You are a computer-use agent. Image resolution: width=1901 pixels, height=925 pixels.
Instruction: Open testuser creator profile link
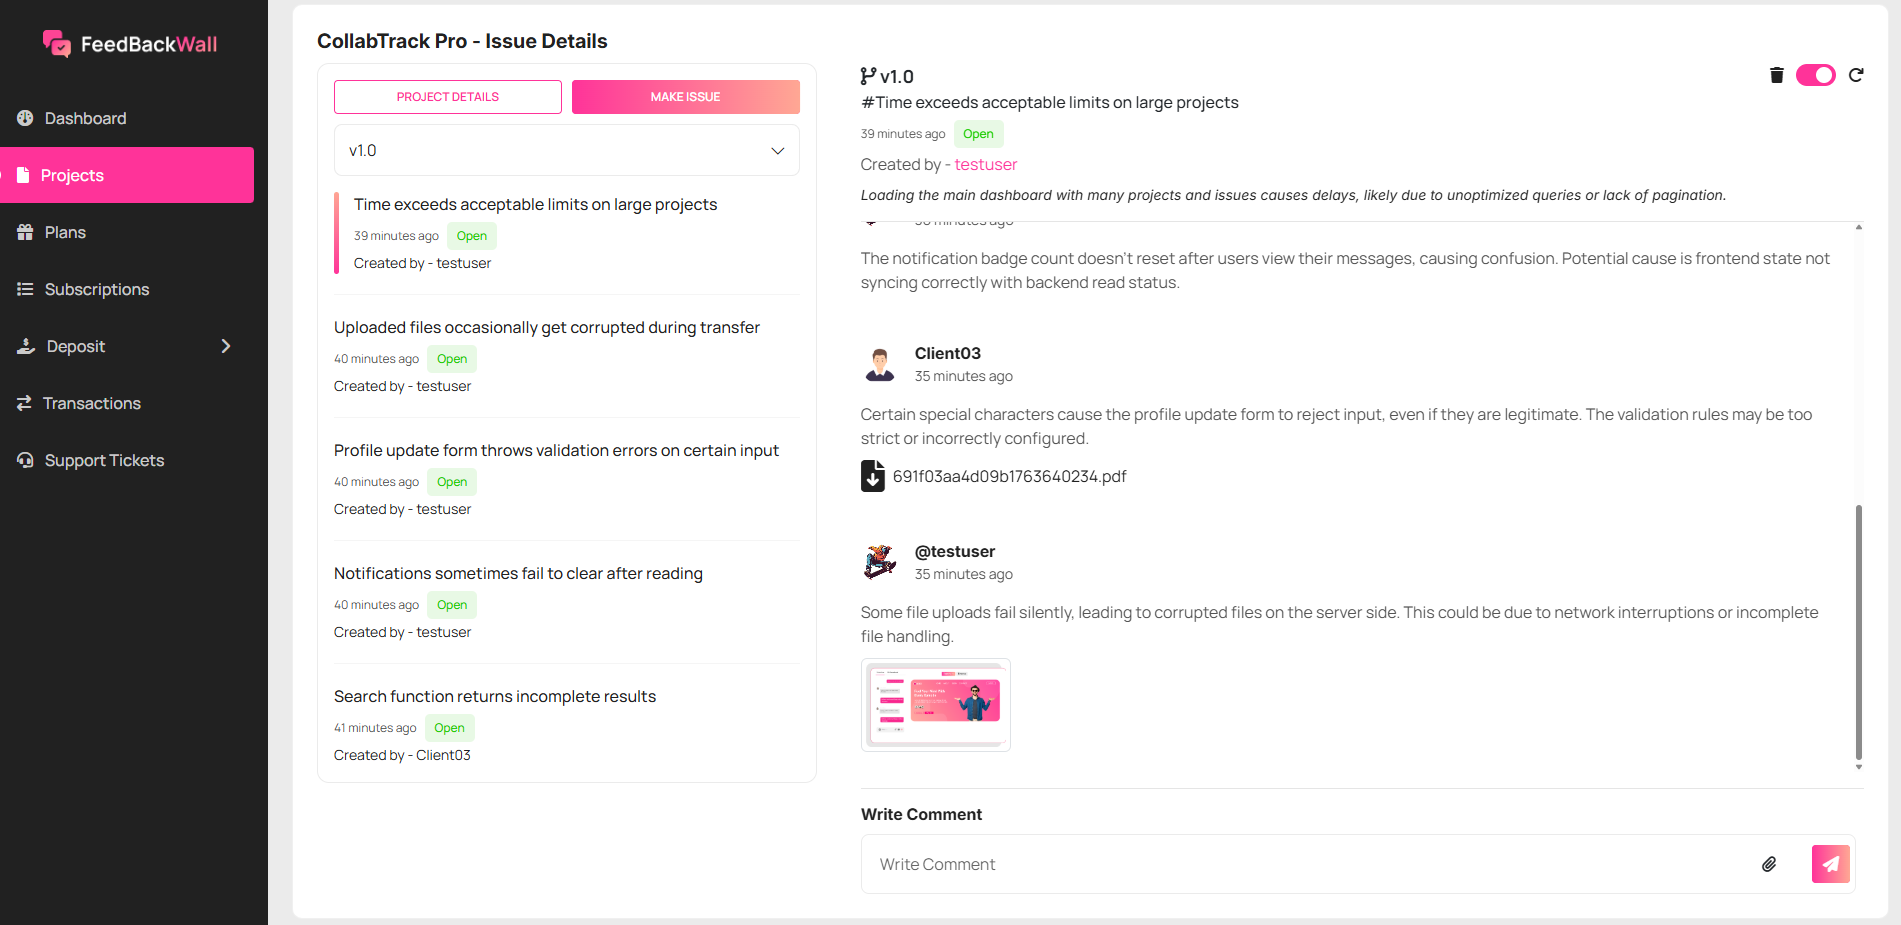(x=985, y=164)
